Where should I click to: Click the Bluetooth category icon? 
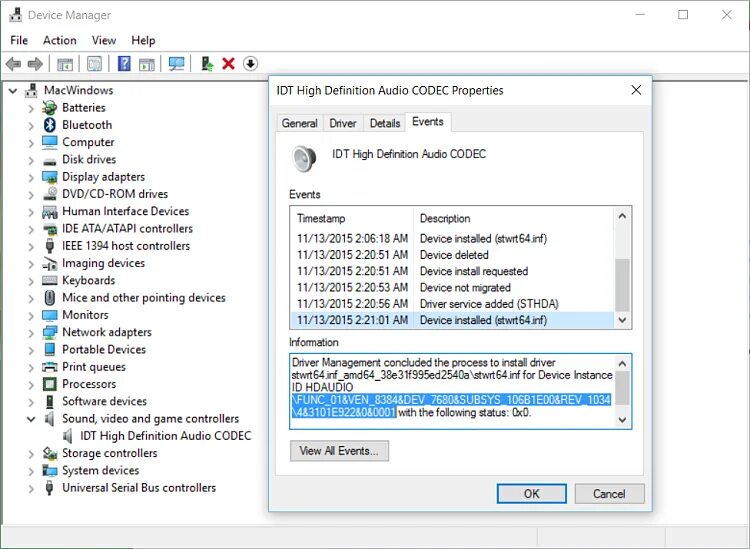click(50, 125)
